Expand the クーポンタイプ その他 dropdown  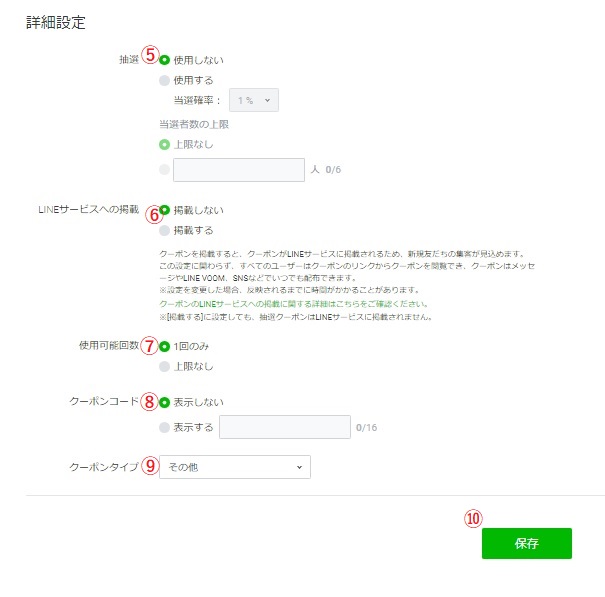pos(235,467)
